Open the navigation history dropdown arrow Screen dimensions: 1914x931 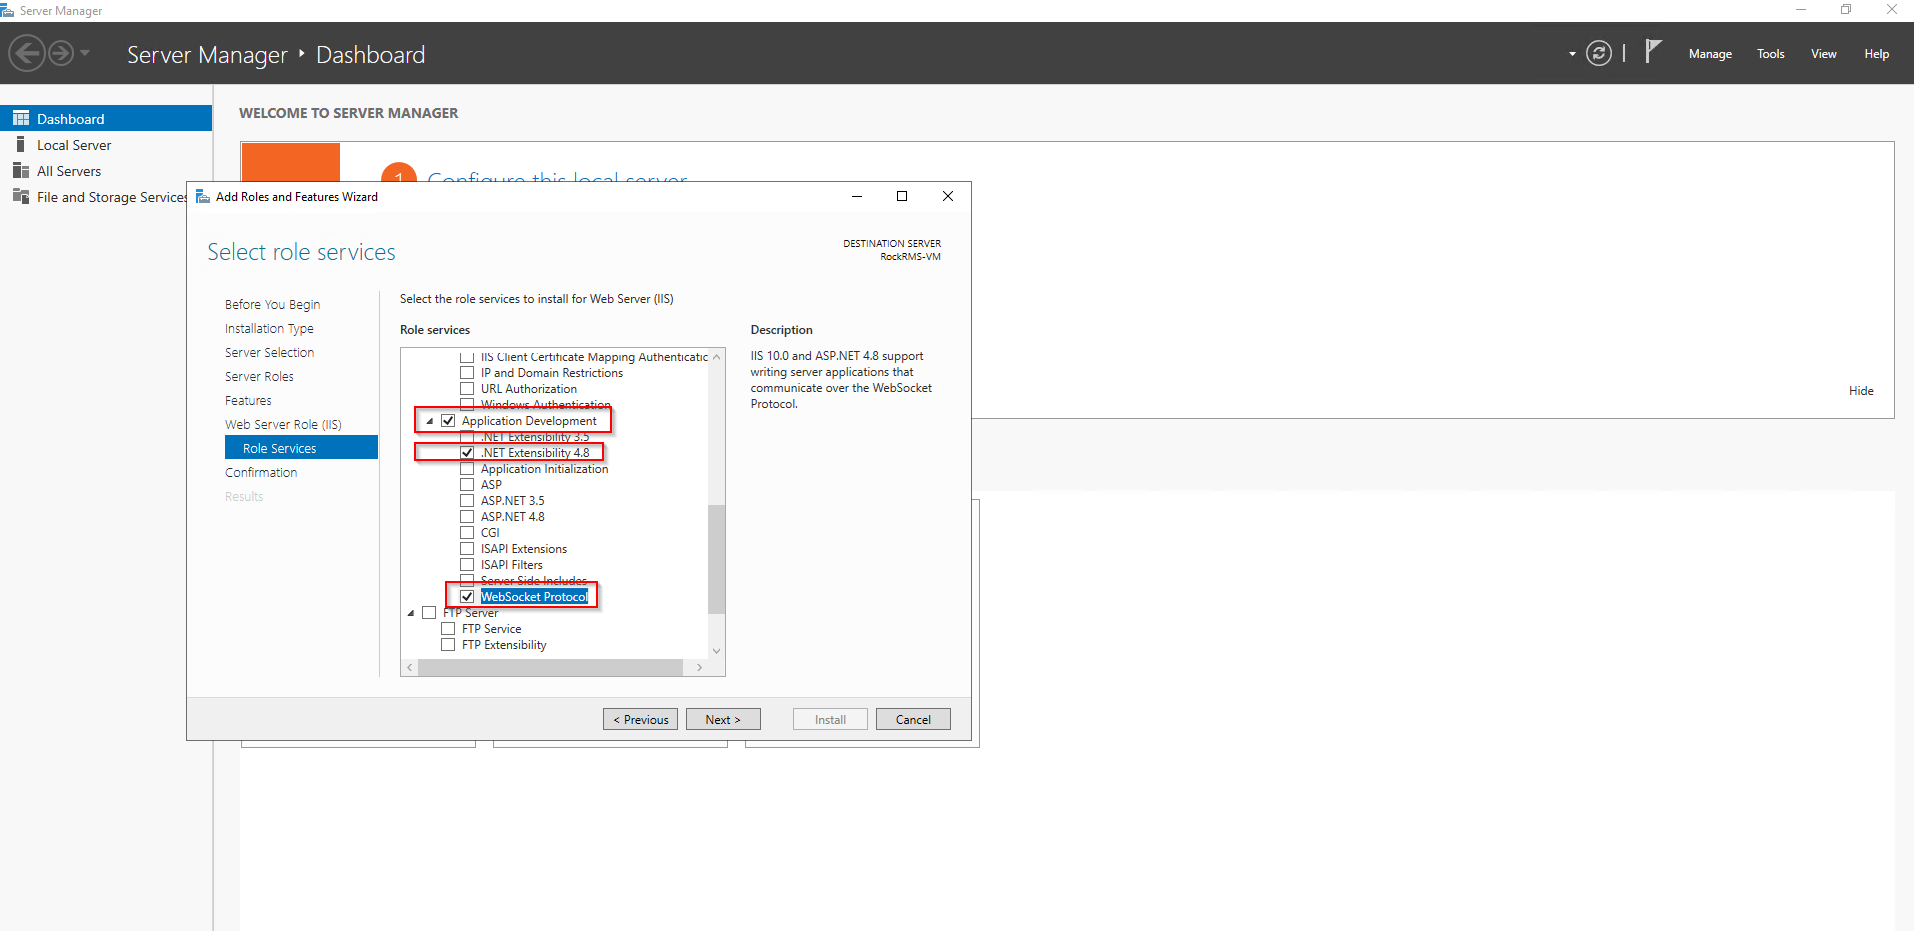85,53
